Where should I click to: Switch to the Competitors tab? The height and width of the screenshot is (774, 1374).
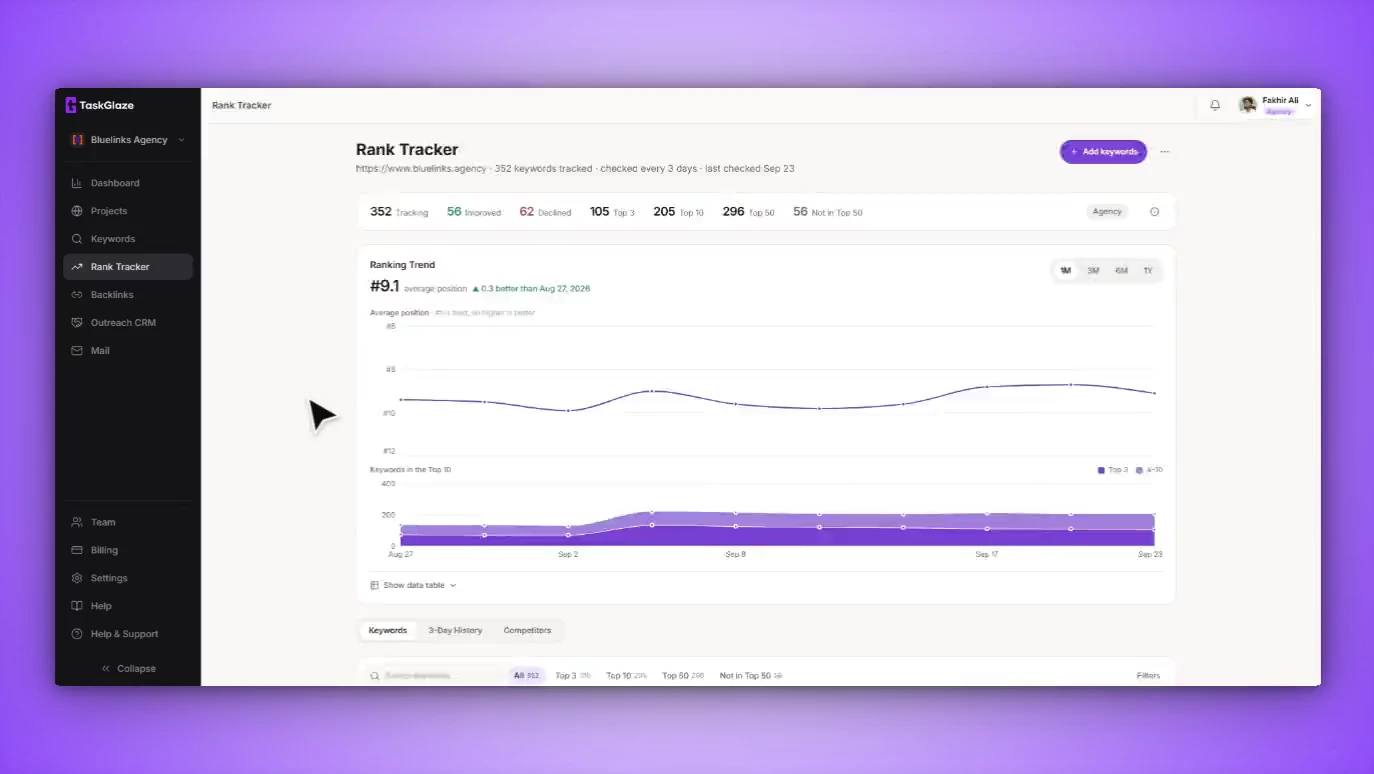(x=527, y=631)
